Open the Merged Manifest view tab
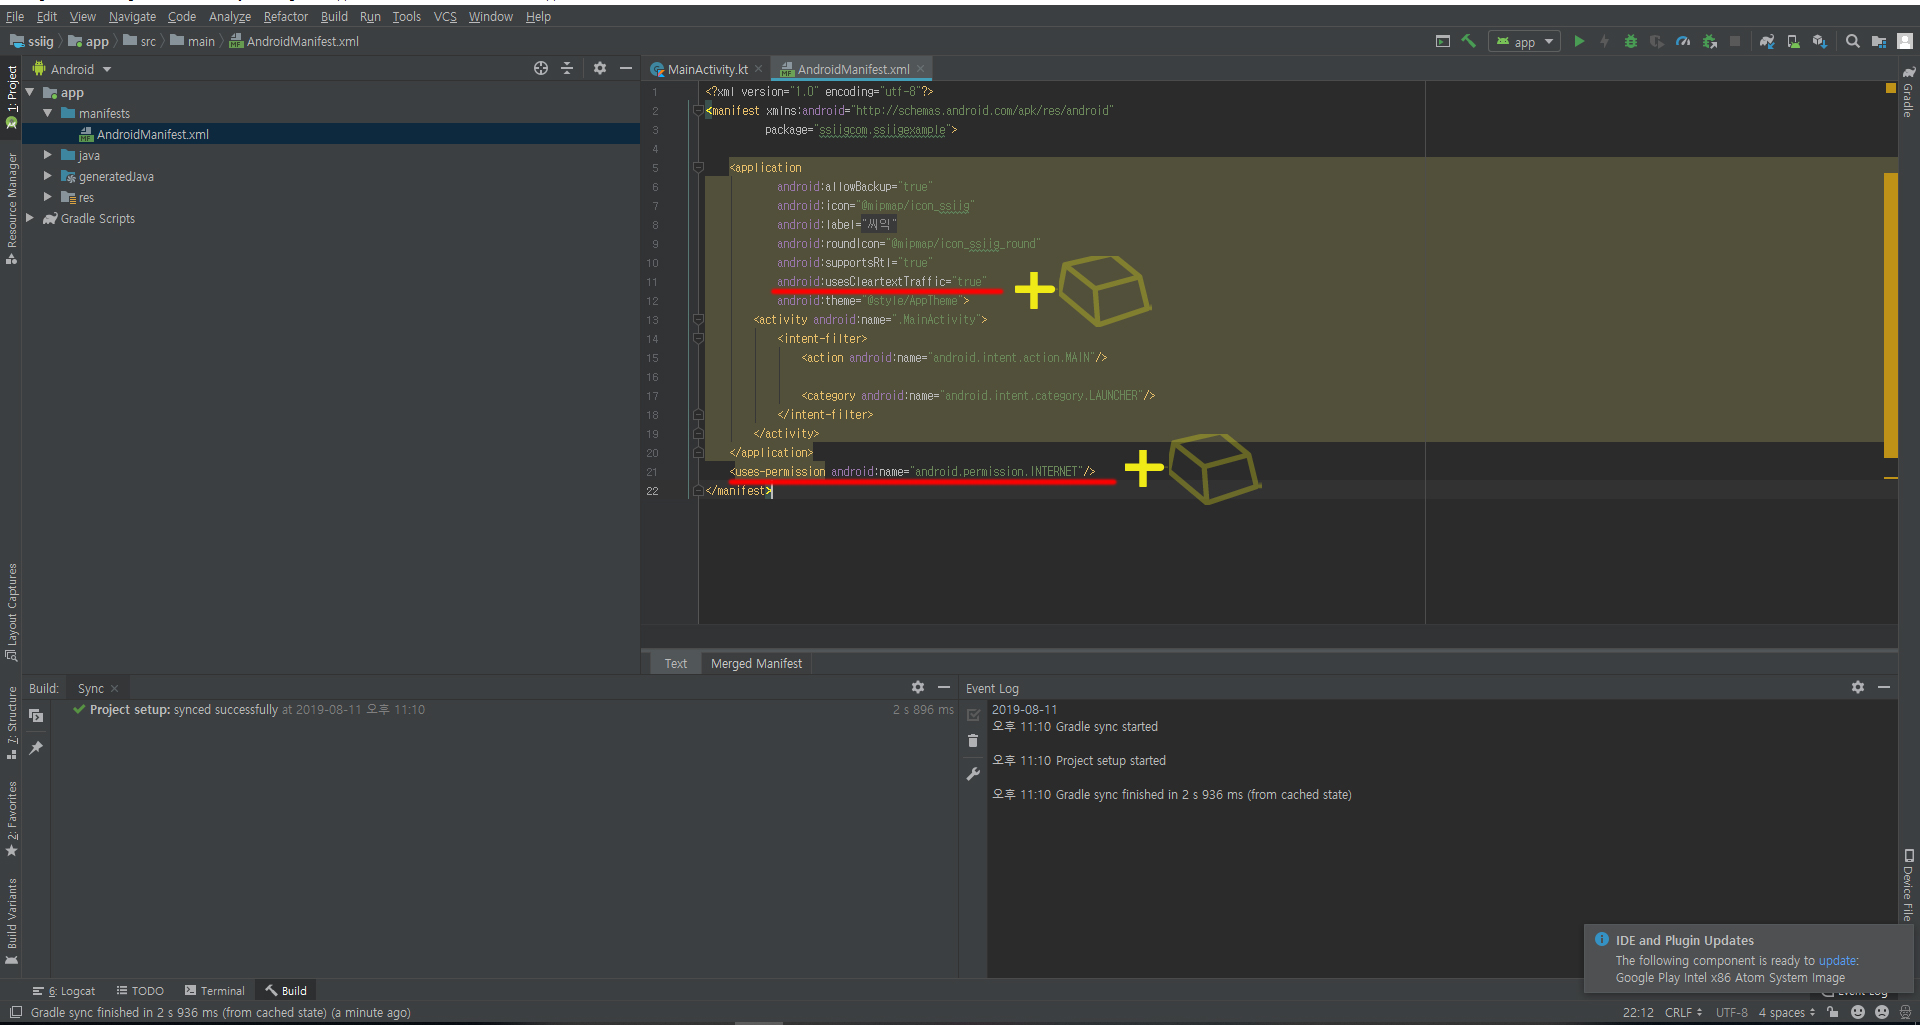1920x1025 pixels. pyautogui.click(x=756, y=663)
